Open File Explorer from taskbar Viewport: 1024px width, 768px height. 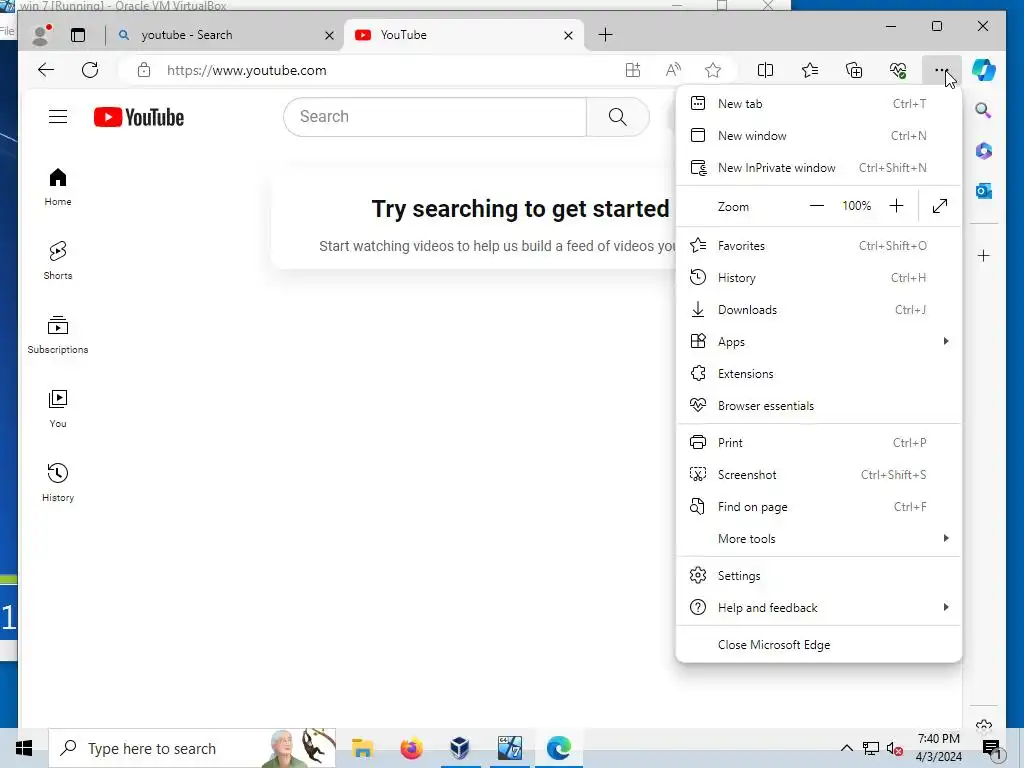click(362, 748)
